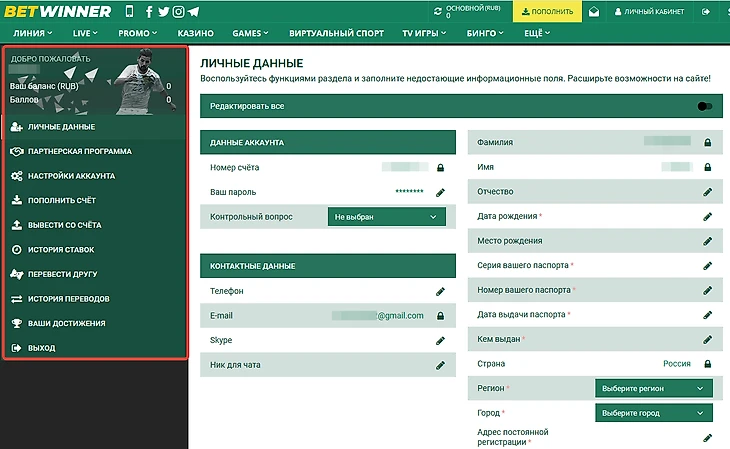Click Выход in the sidebar

[41, 348]
